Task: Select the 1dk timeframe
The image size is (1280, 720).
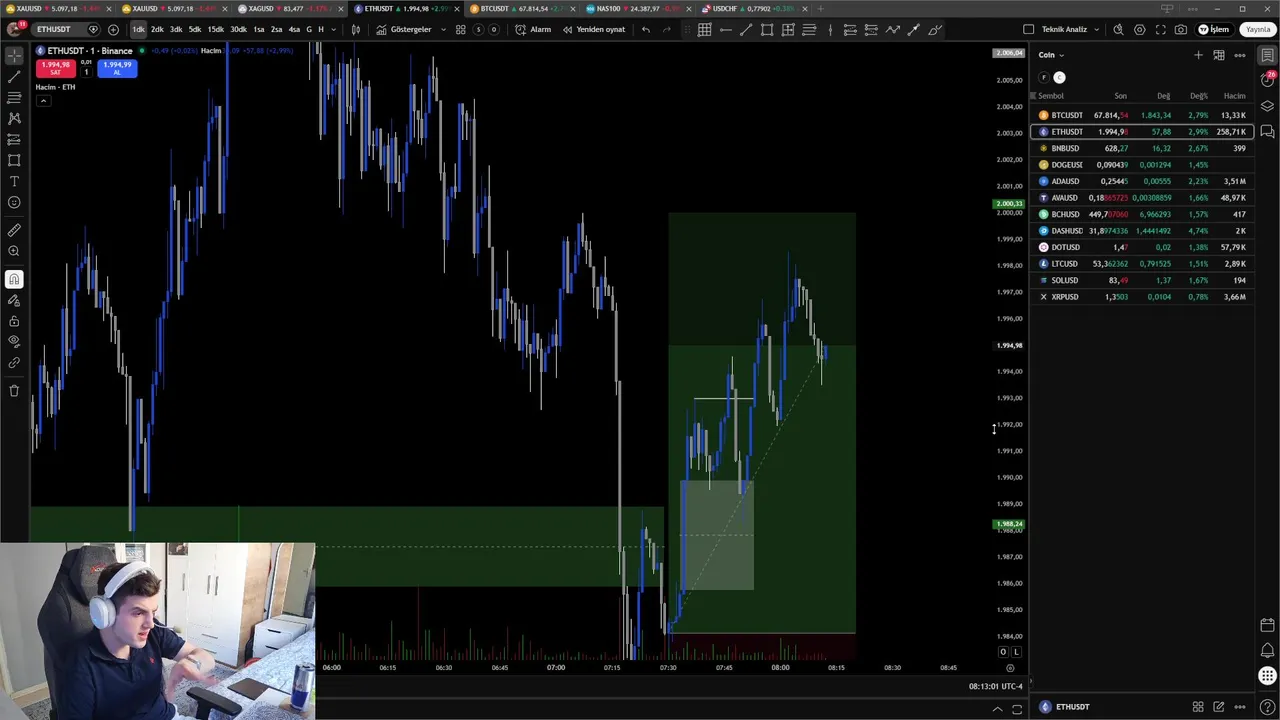Action: [x=138, y=29]
